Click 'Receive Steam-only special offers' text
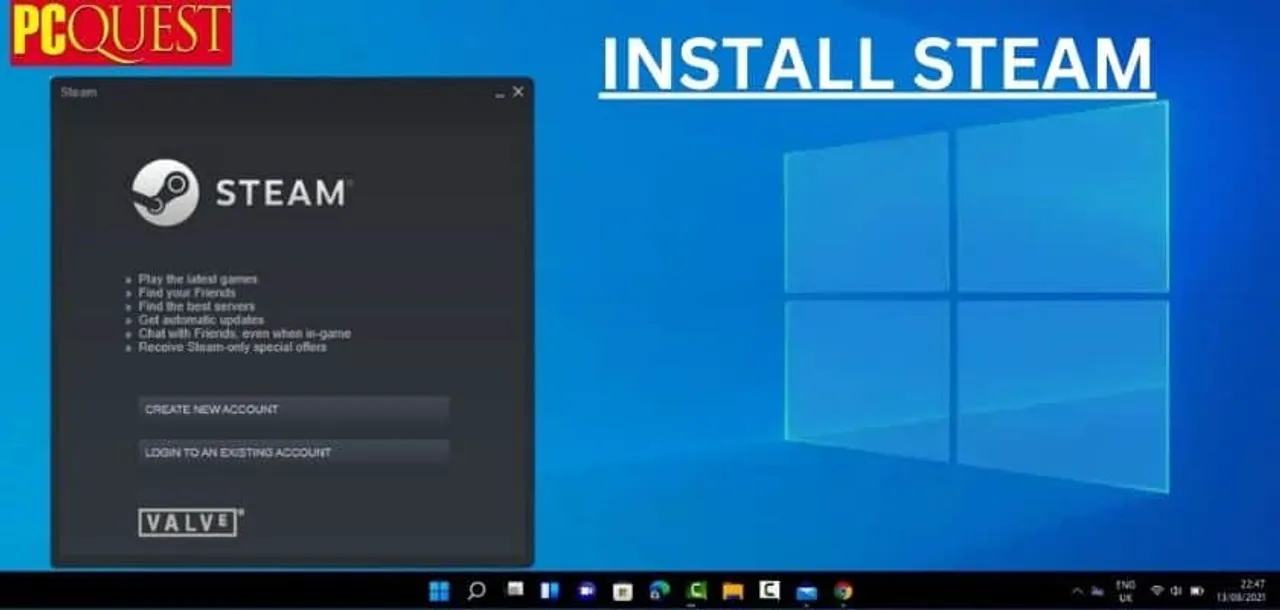Screen dimensions: 1280x610 (x=232, y=347)
